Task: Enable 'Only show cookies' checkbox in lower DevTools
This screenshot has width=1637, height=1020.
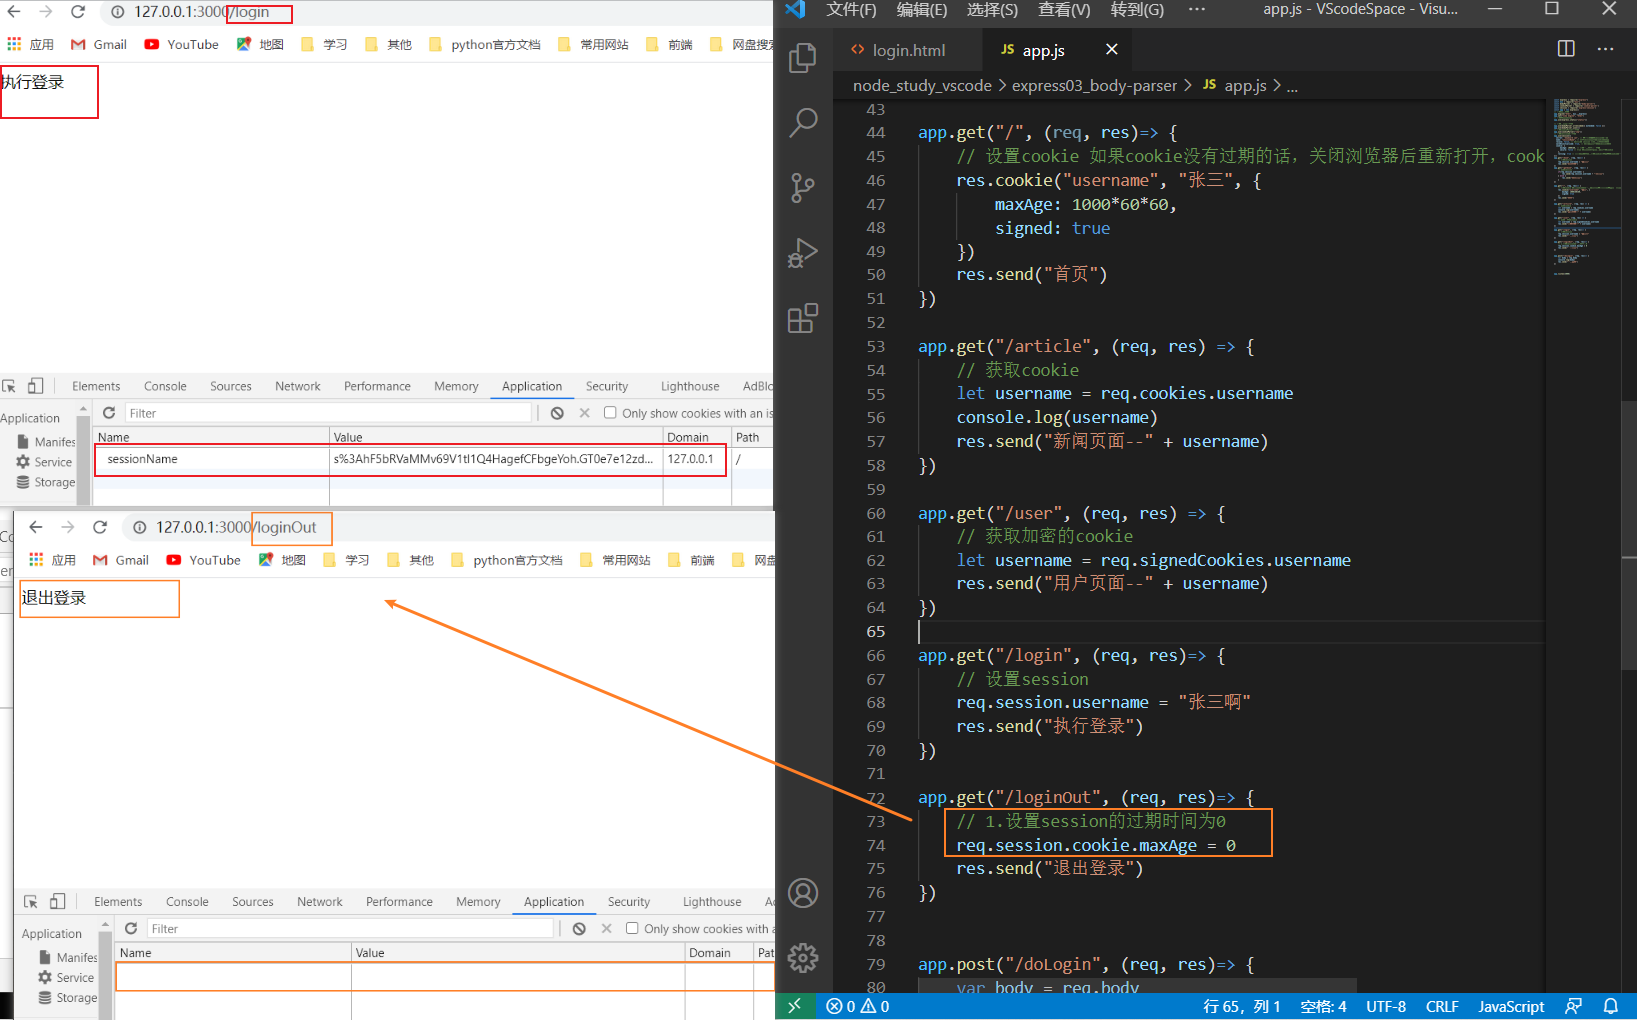Action: [x=632, y=928]
